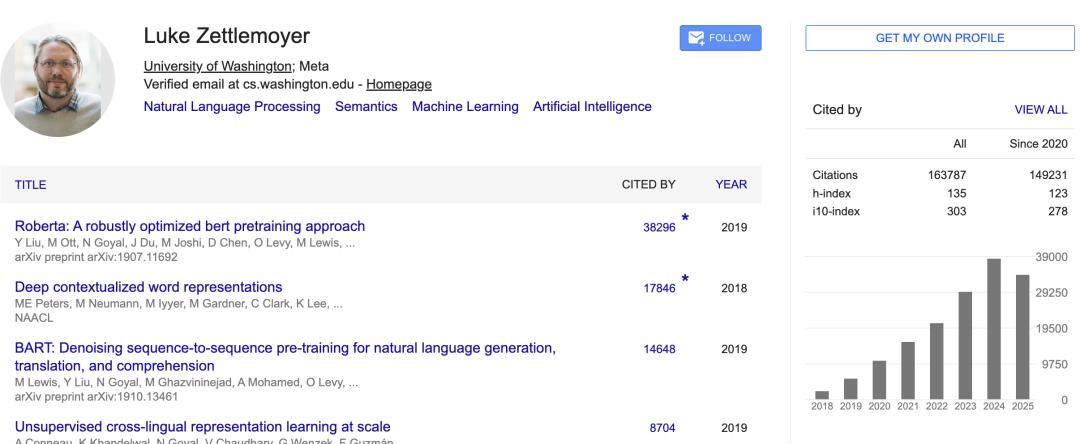Click the Get My Own Profile button
Viewport: 1080px width, 444px height.
939,38
